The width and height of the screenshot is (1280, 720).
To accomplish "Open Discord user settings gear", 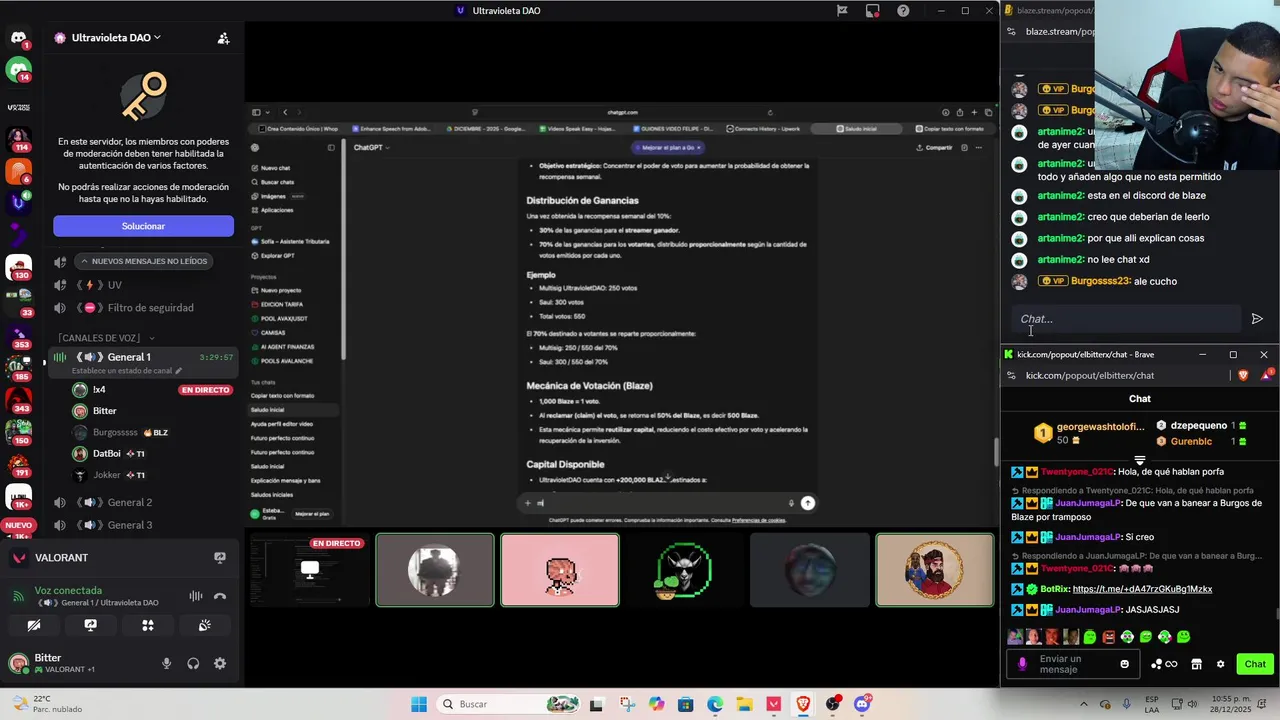I will (x=220, y=663).
